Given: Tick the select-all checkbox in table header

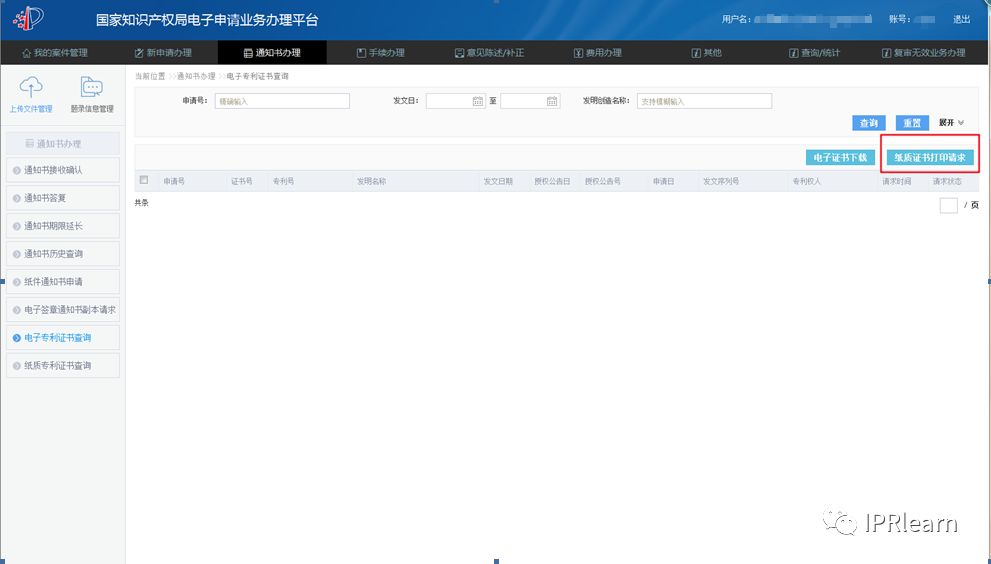Looking at the screenshot, I should pyautogui.click(x=144, y=180).
